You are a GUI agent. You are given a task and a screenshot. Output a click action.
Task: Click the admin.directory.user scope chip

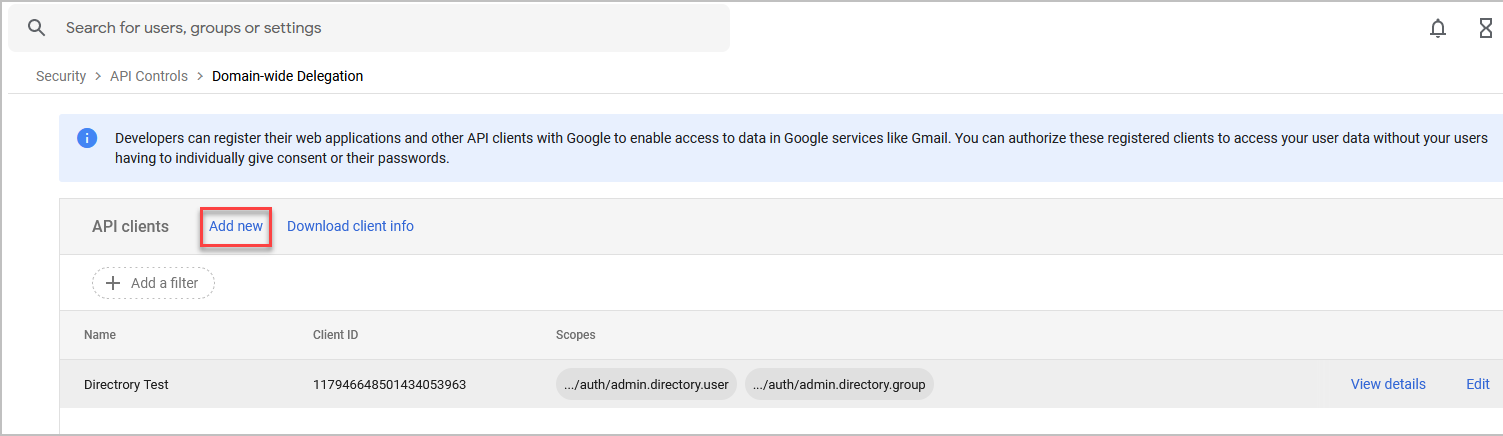pyautogui.click(x=647, y=384)
